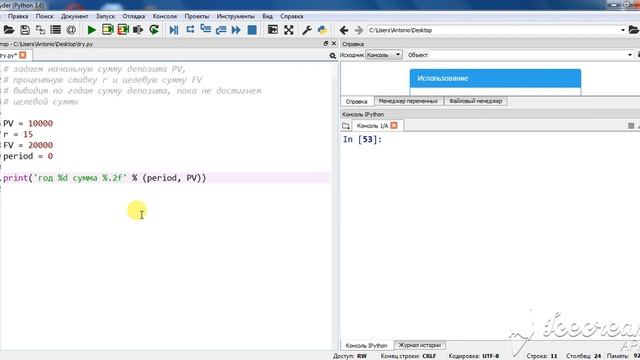640x360 pixels.
Task: Maximize the current pane icon
Action: (273, 30)
